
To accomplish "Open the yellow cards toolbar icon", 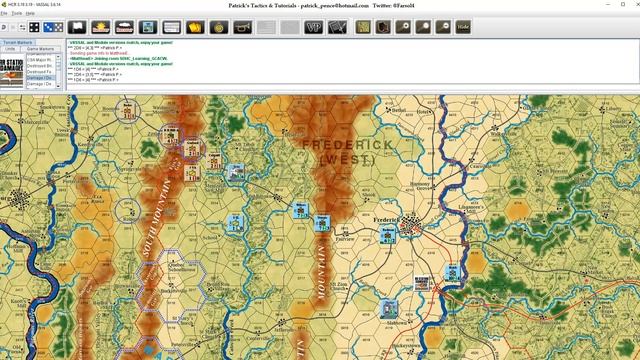I will (x=196, y=27).
